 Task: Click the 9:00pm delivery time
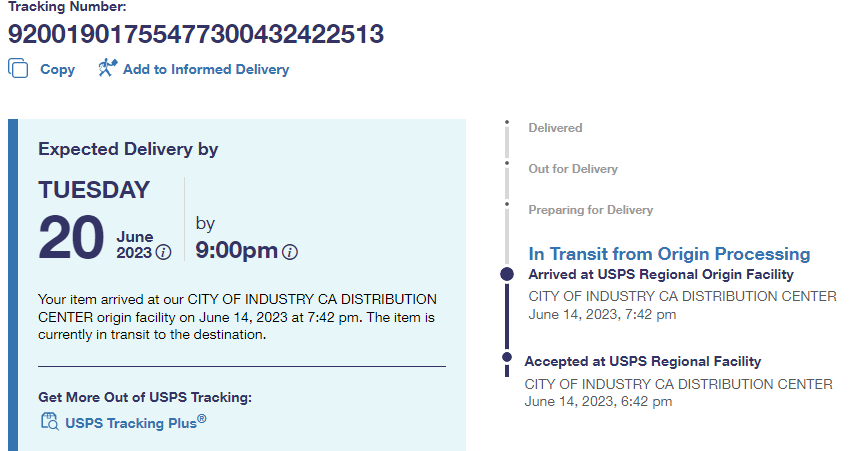coord(236,250)
